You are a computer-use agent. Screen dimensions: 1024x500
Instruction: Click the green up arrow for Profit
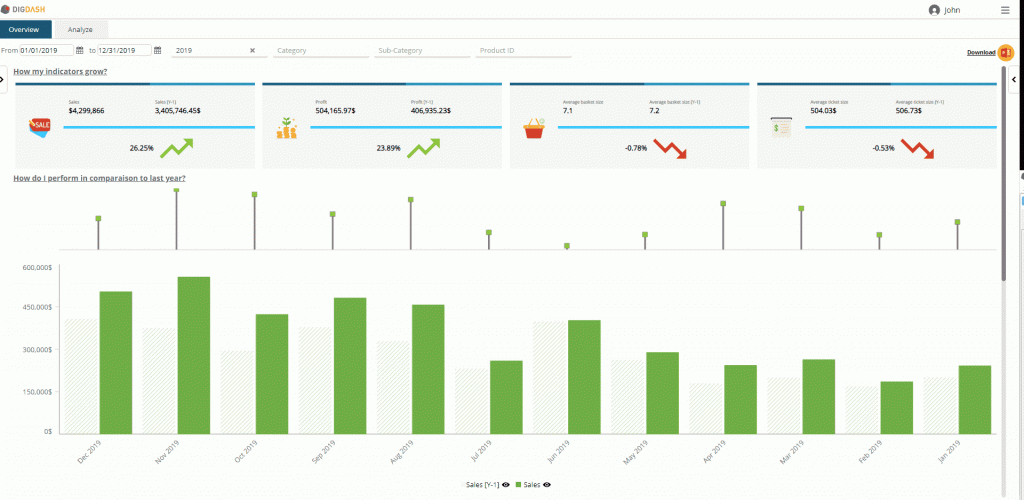pyautogui.click(x=423, y=148)
